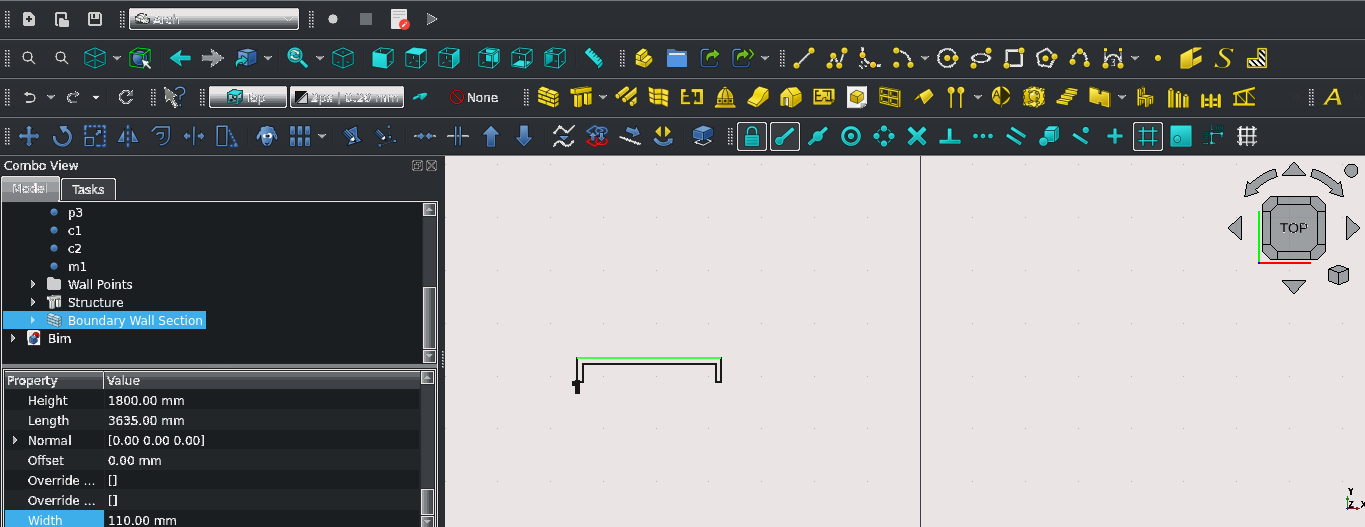Switch to the Tasks tab
Image resolution: width=1365 pixels, height=527 pixels.
[x=88, y=189]
